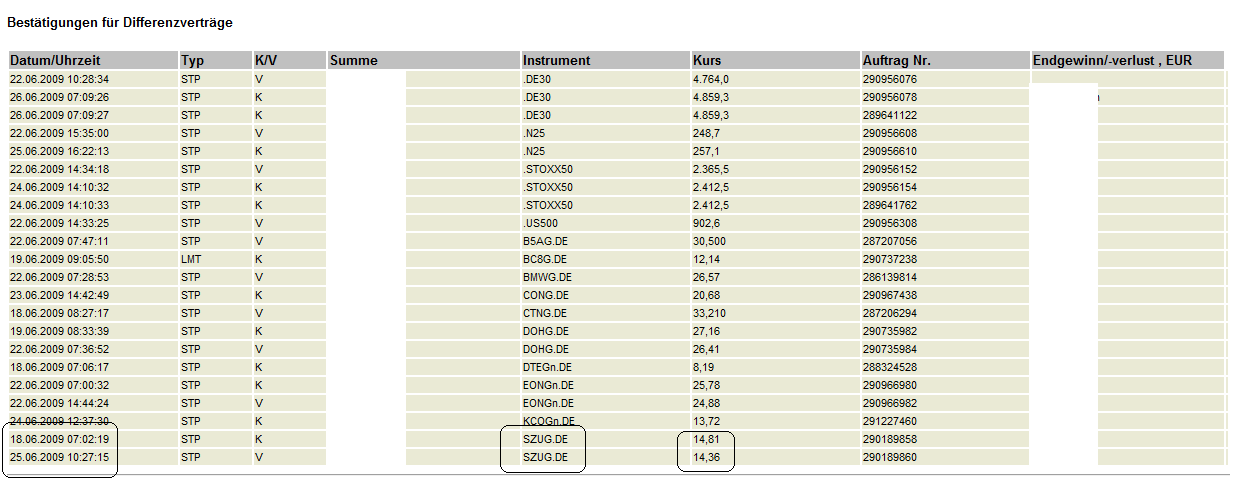The height and width of the screenshot is (499, 1233).
Task: Click the Instrument column header
Action: point(557,60)
